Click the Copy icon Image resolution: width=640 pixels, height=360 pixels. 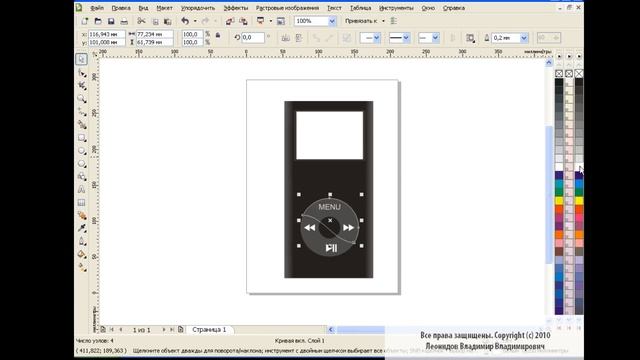[155, 21]
